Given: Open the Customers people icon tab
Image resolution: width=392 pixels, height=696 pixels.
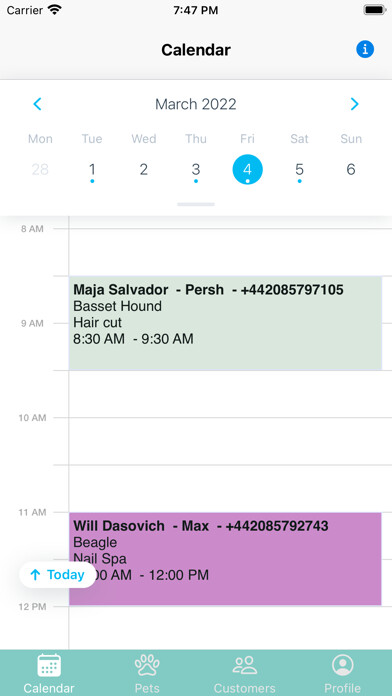Looking at the screenshot, I should pos(245,665).
